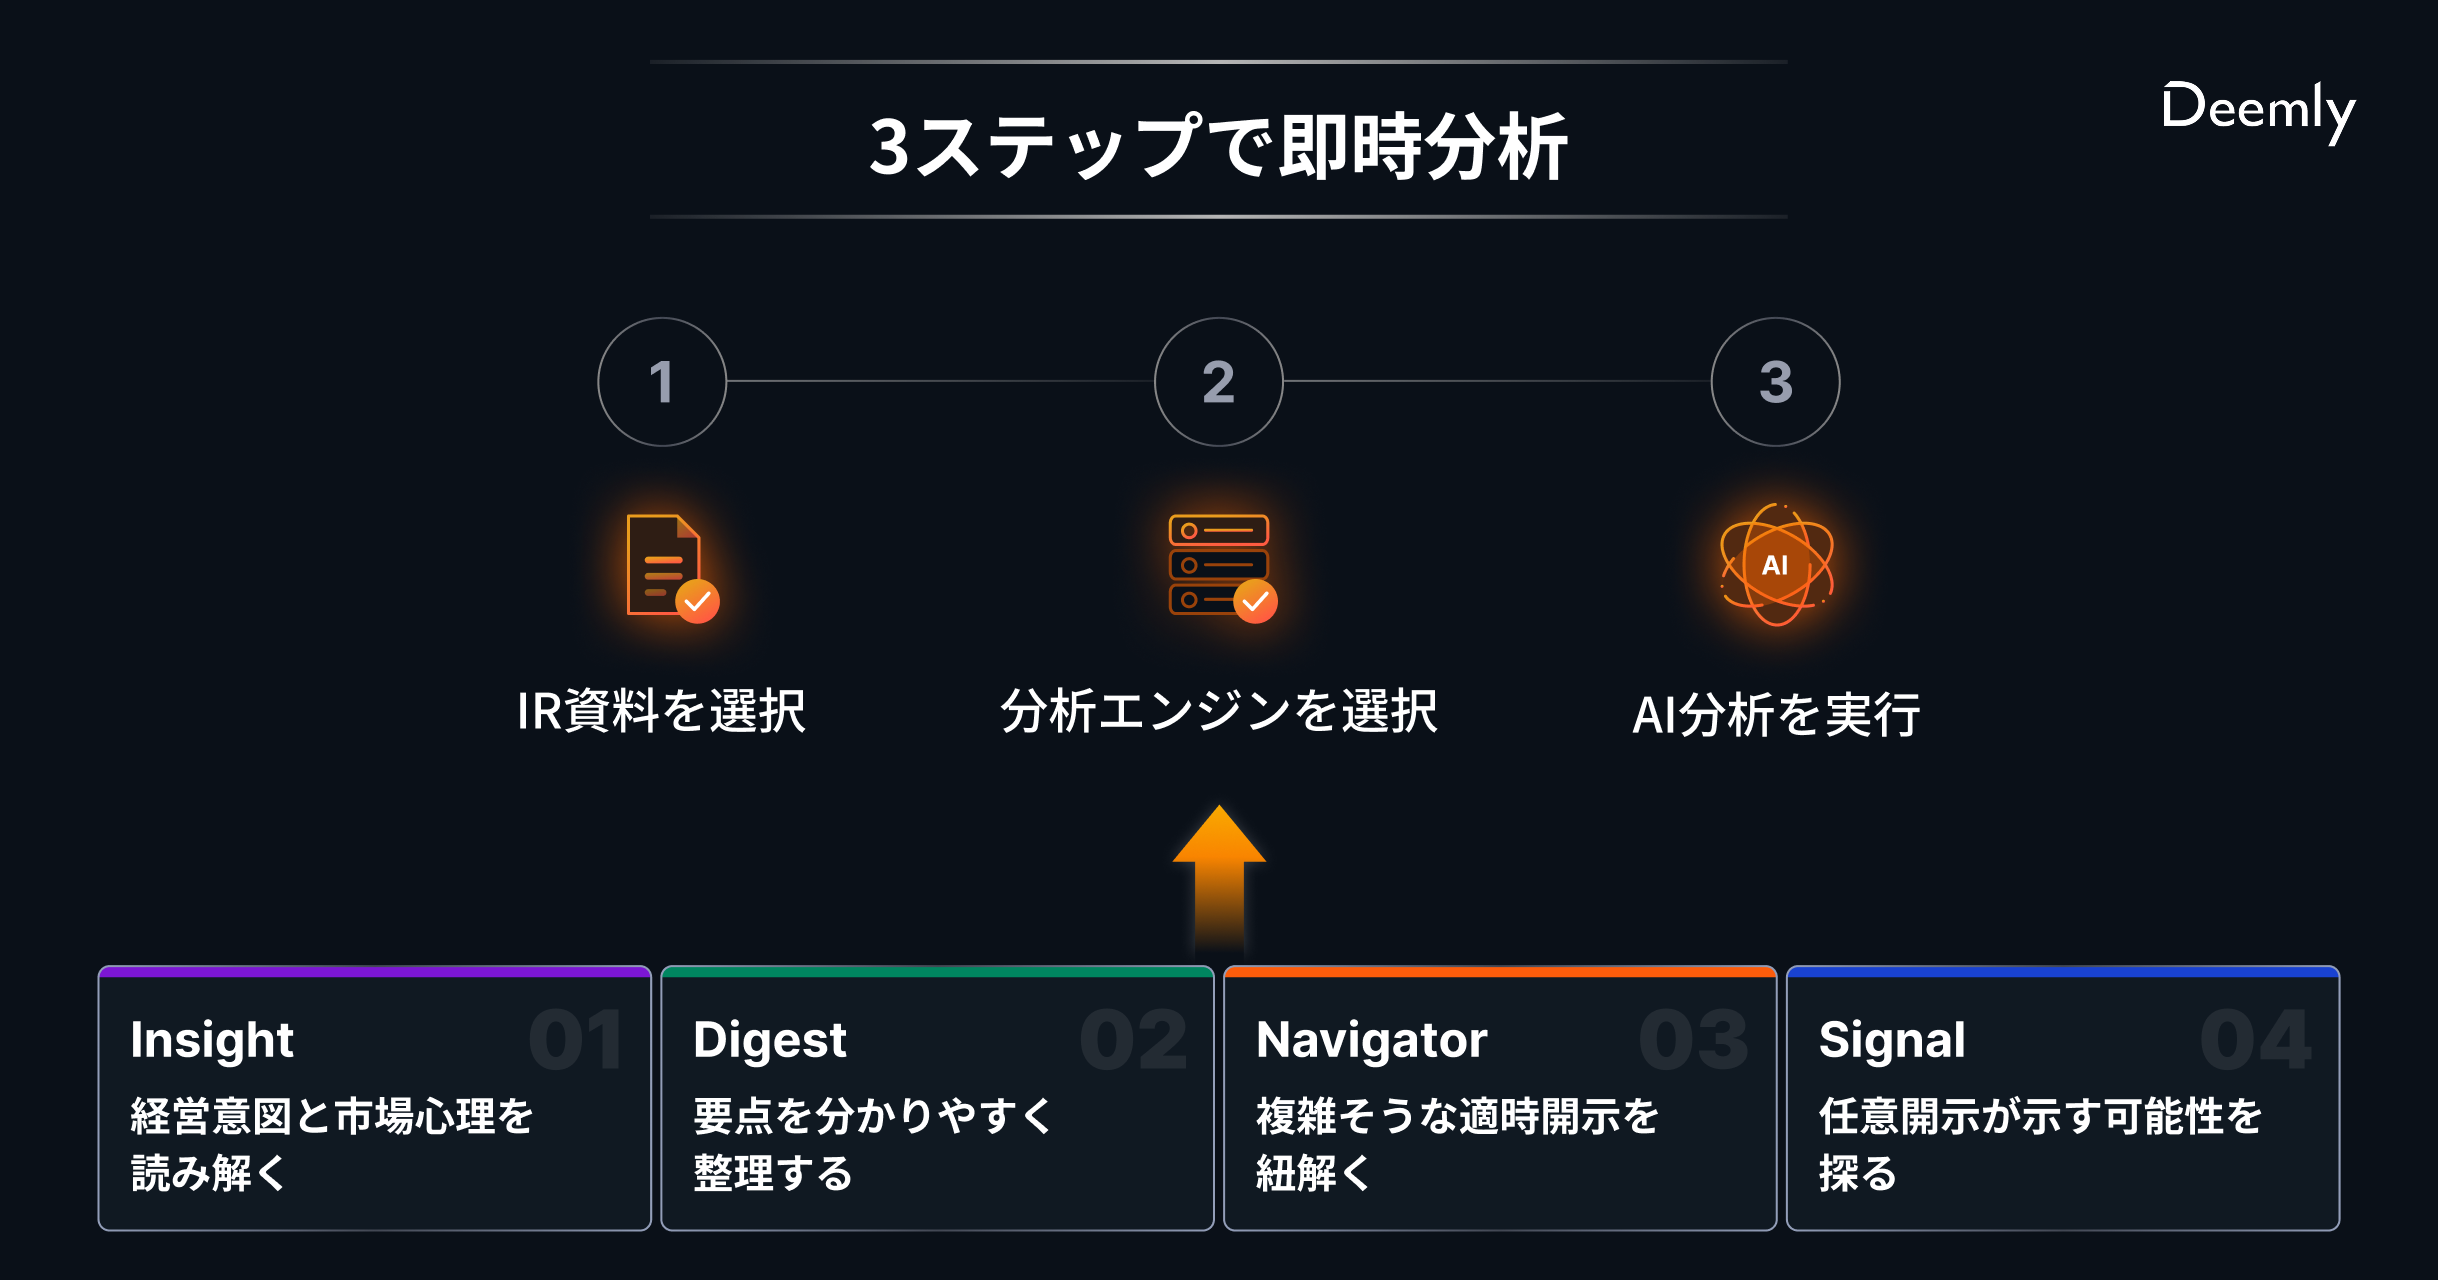2438x1280 pixels.
Task: Select step 1 circle
Action: pyautogui.click(x=662, y=382)
